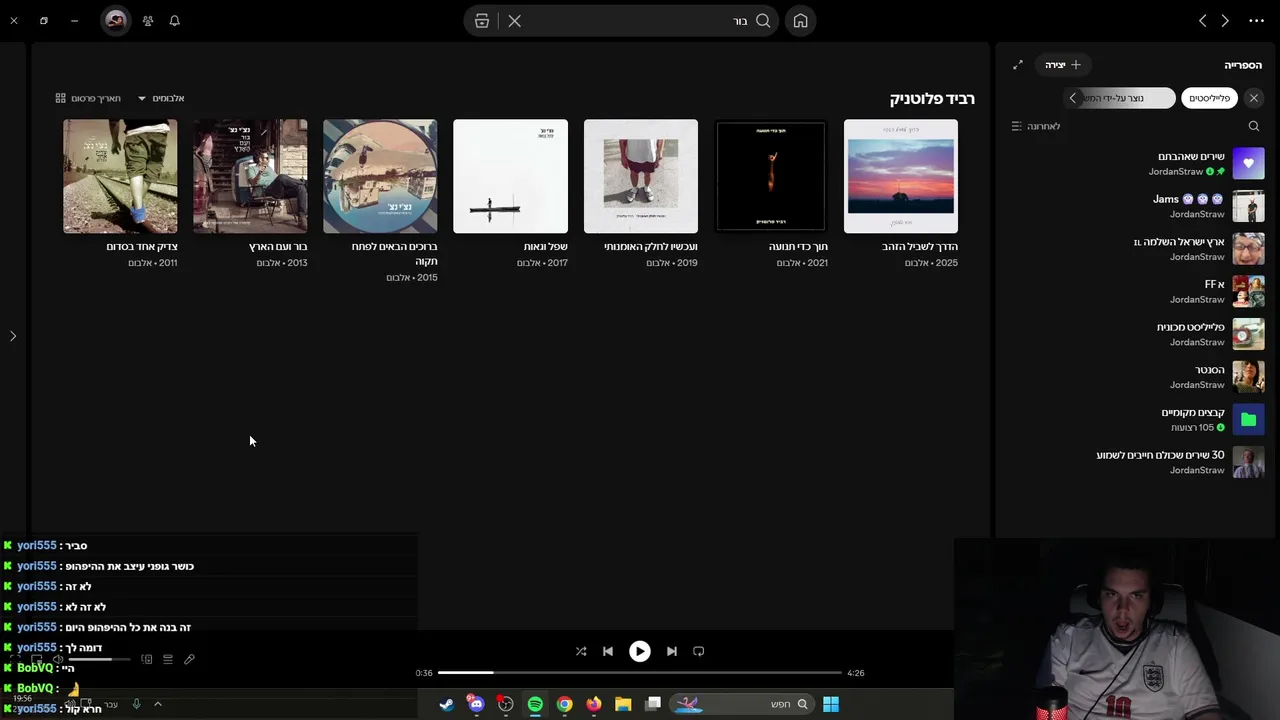The image size is (1280, 720).
Task: Open Spotify taskbar icon
Action: tap(535, 704)
